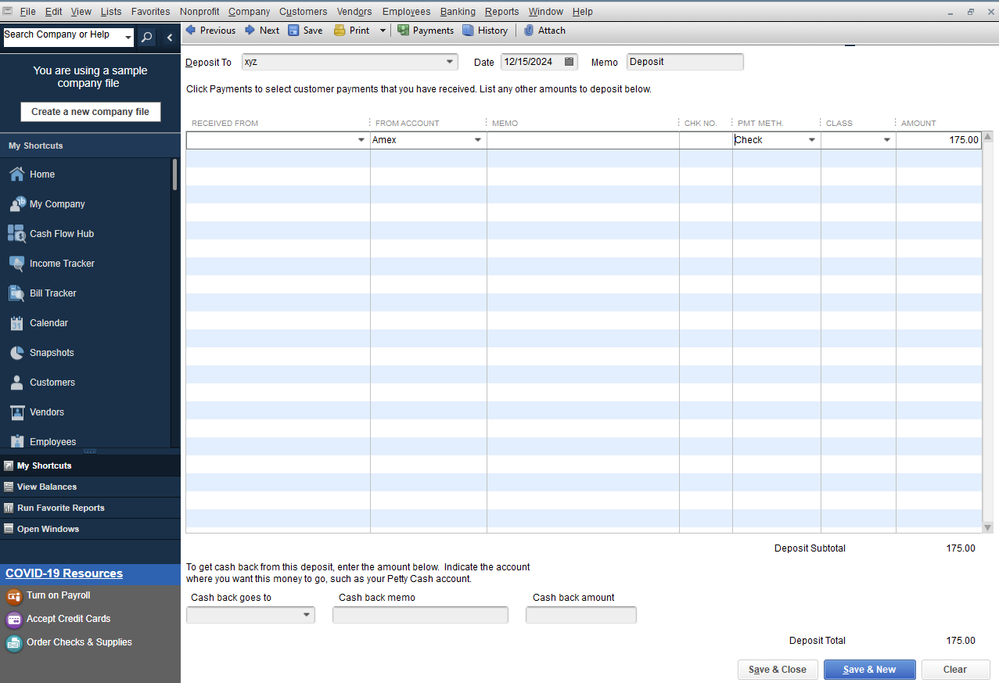This screenshot has height=683, width=999.
Task: Click the Save & New button
Action: (x=869, y=670)
